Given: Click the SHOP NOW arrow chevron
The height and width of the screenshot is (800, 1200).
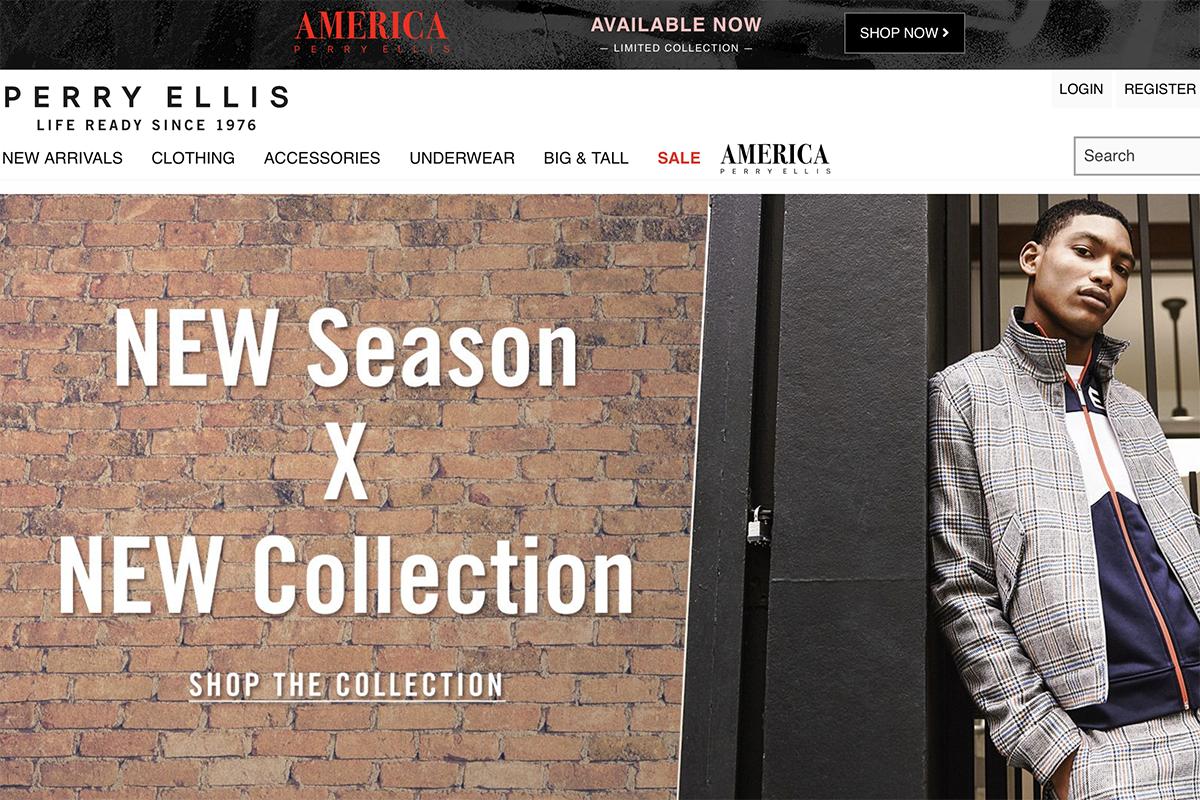Looking at the screenshot, I should 945,33.
